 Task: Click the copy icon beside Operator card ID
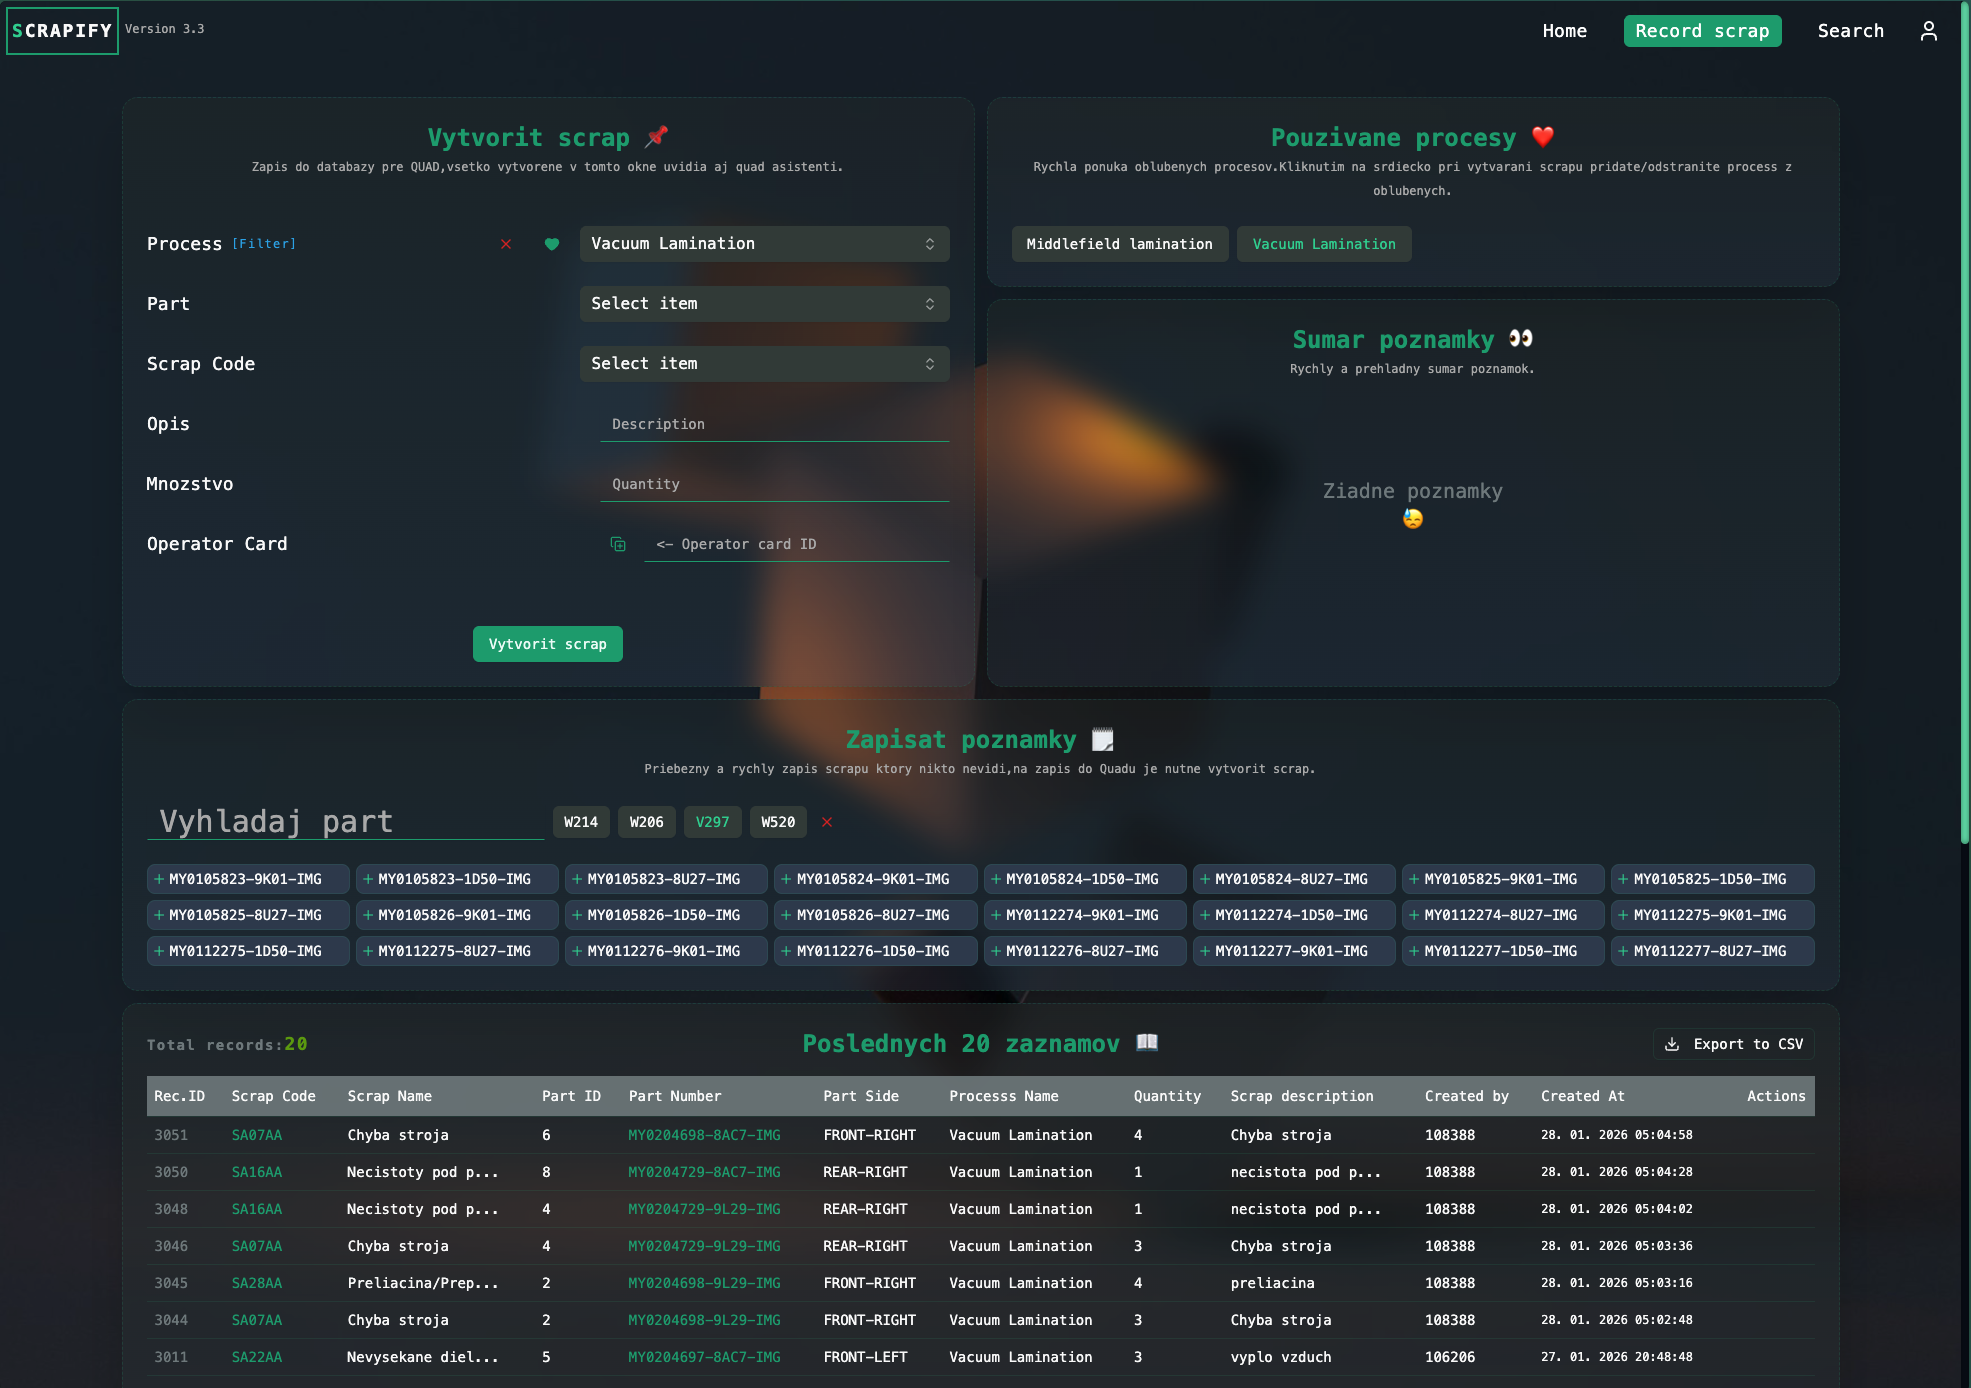[x=618, y=544]
